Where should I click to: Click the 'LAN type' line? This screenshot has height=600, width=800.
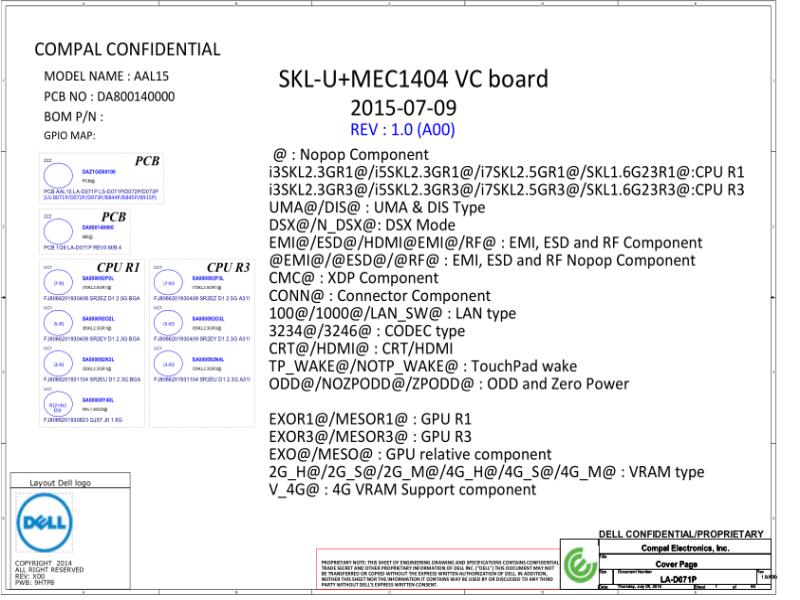[392, 313]
